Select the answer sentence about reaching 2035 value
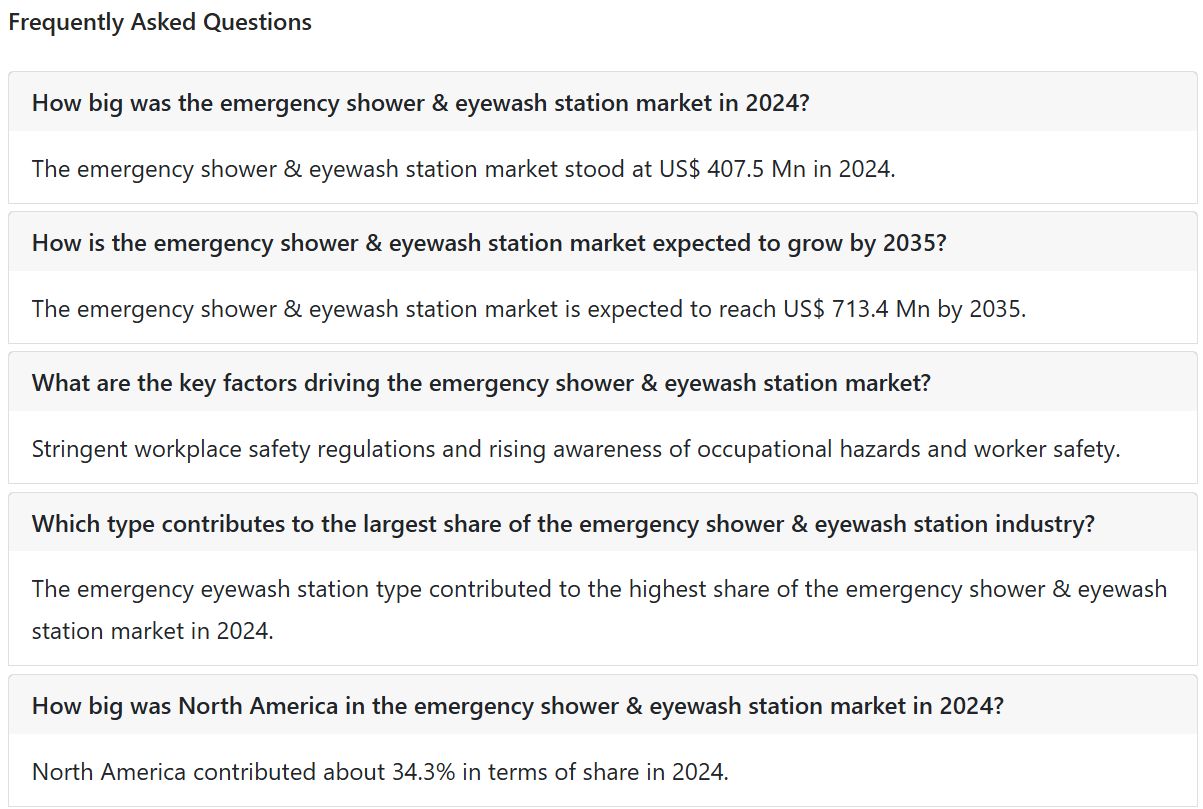The height and width of the screenshot is (809, 1203). pyautogui.click(x=529, y=308)
